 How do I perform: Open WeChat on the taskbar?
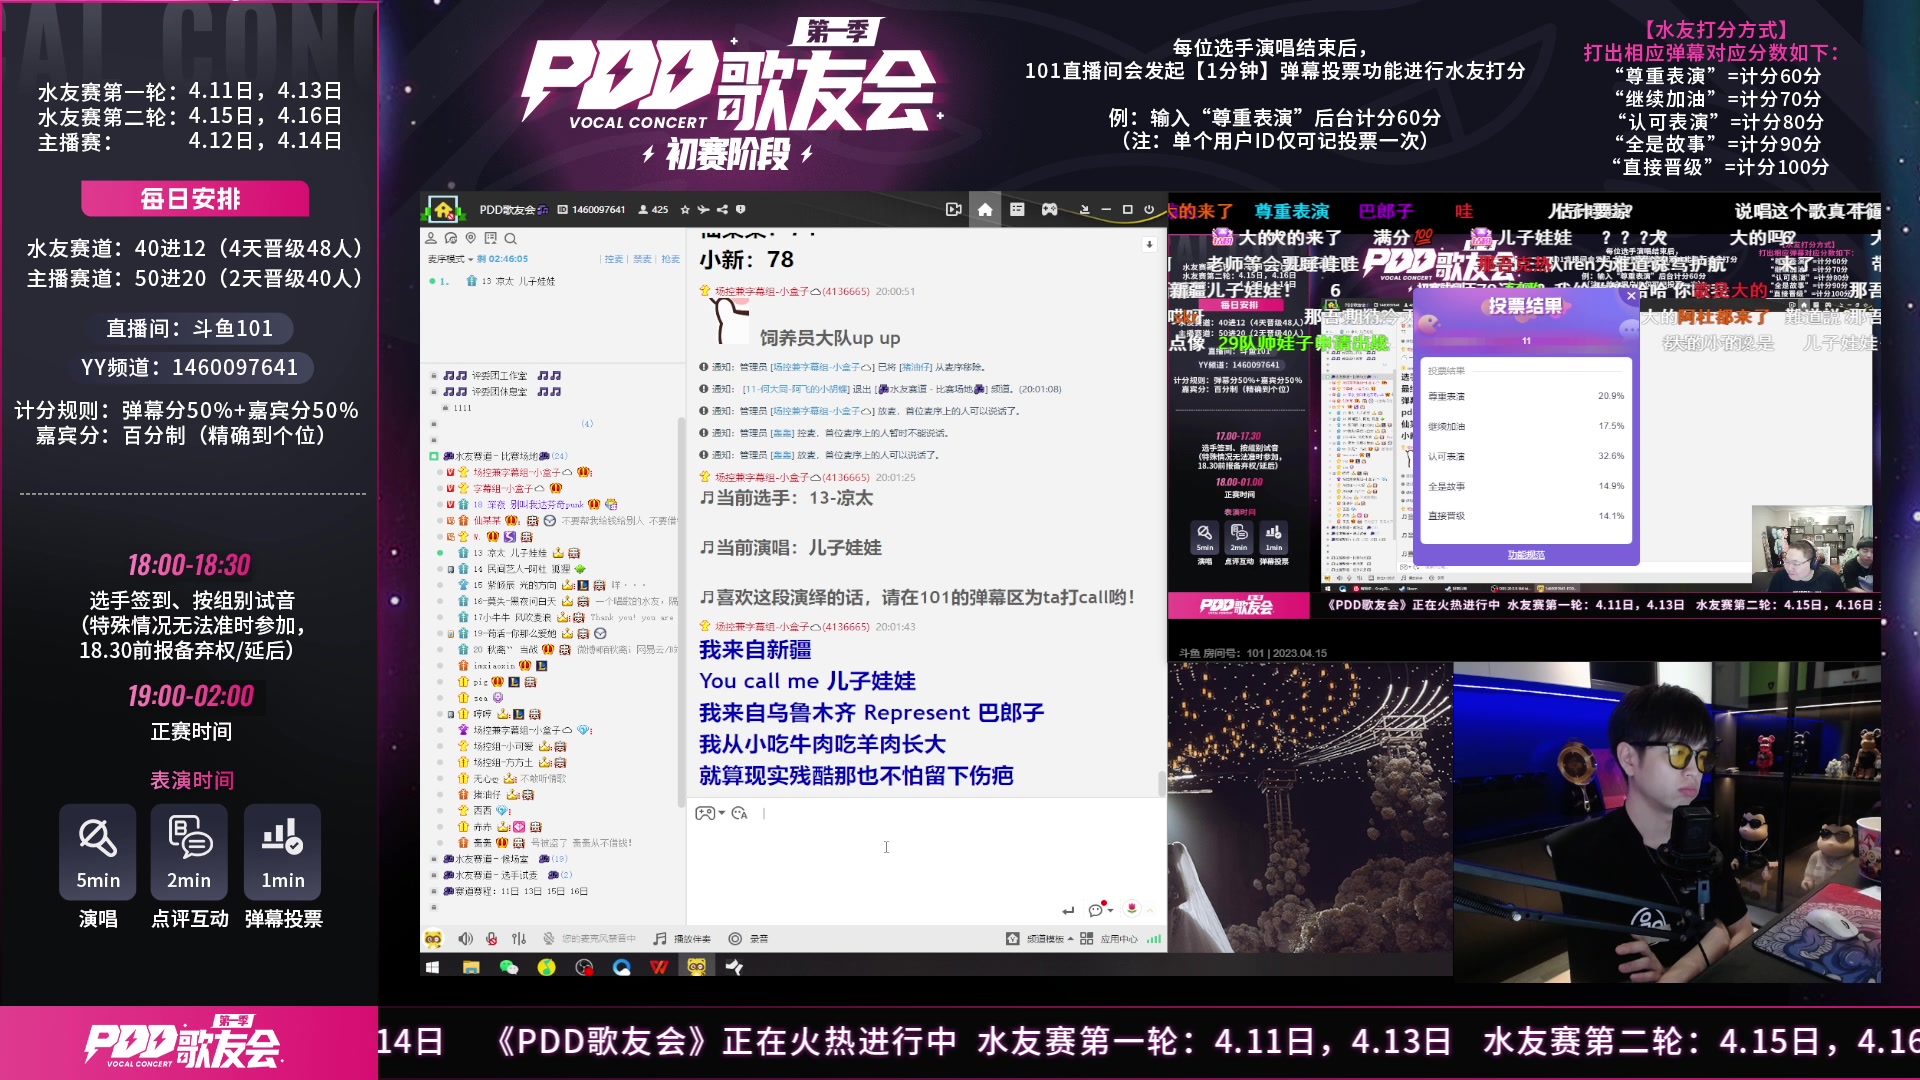click(509, 967)
